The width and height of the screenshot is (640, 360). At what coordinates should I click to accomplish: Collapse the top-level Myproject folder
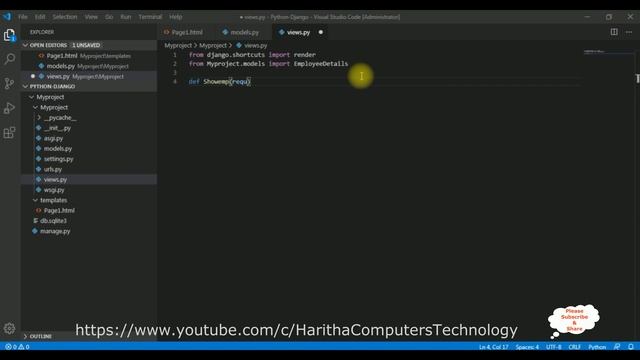tap(32, 97)
